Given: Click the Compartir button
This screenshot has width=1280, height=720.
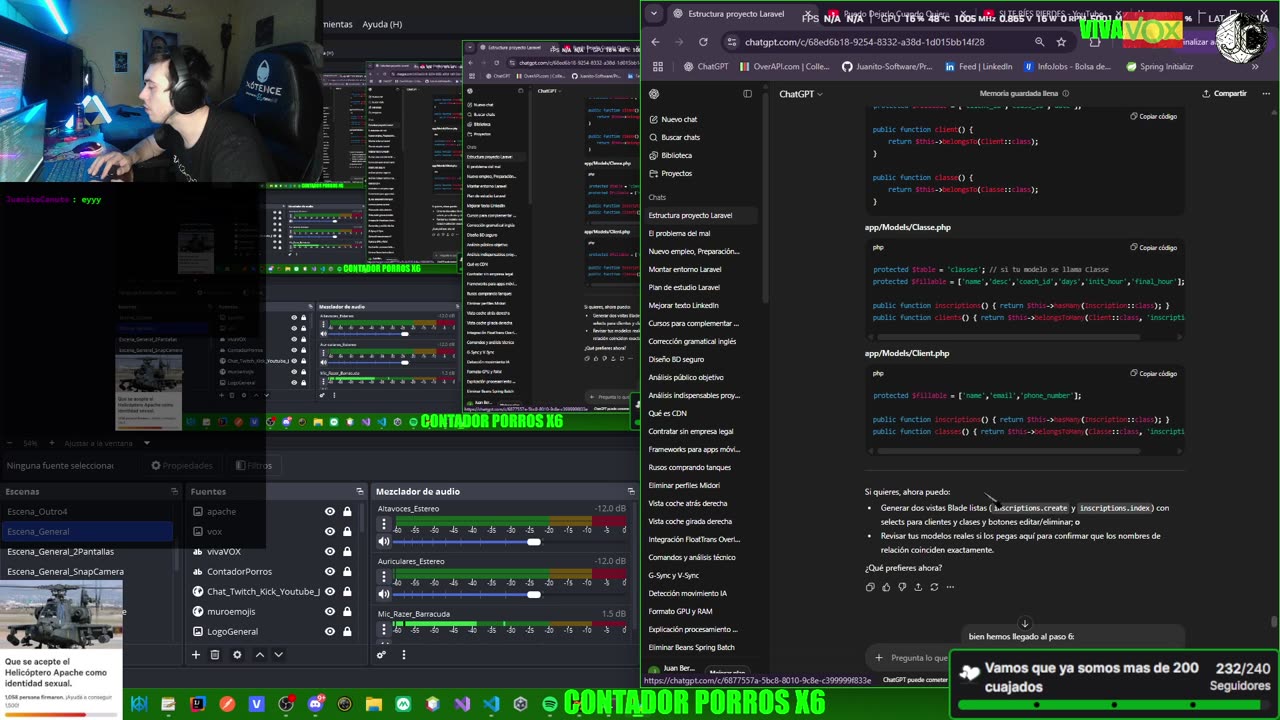Looking at the screenshot, I should coord(1225,94).
